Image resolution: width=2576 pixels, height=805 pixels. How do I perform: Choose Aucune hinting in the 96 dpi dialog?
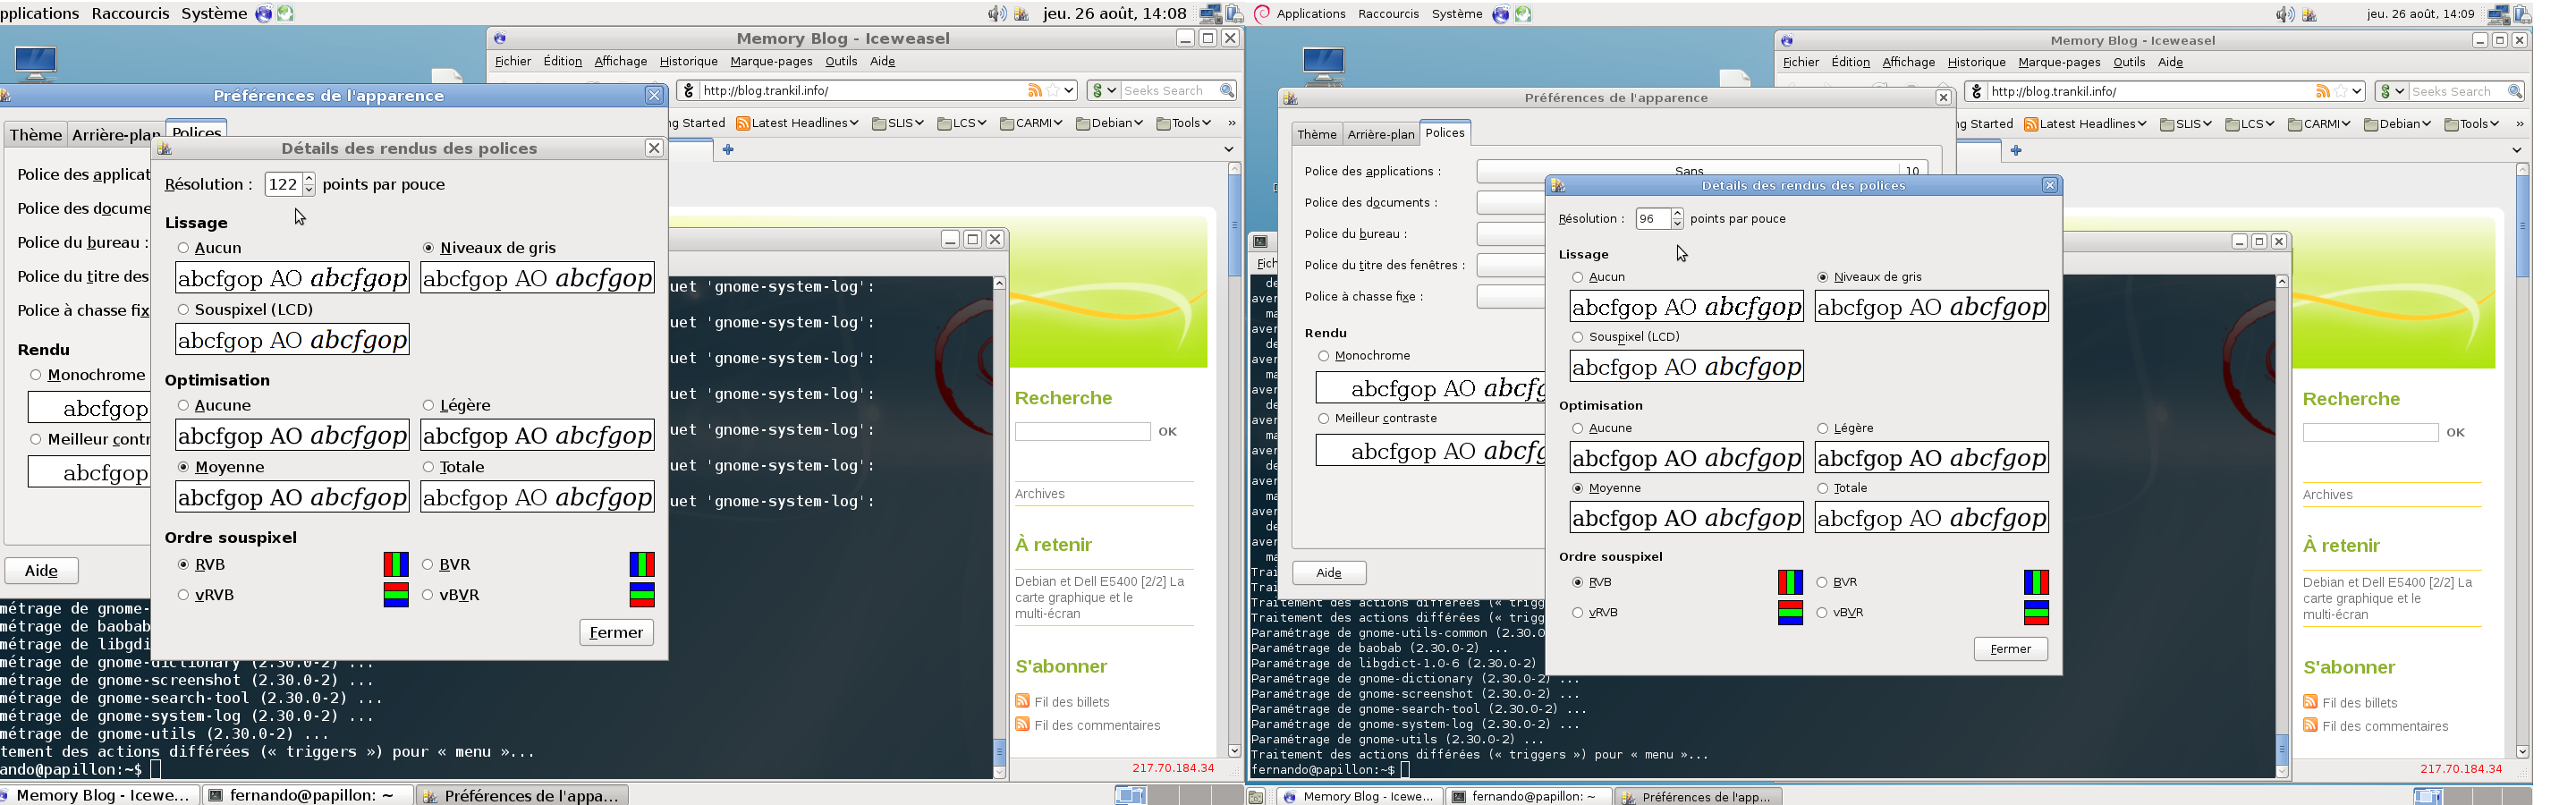(x=1578, y=428)
